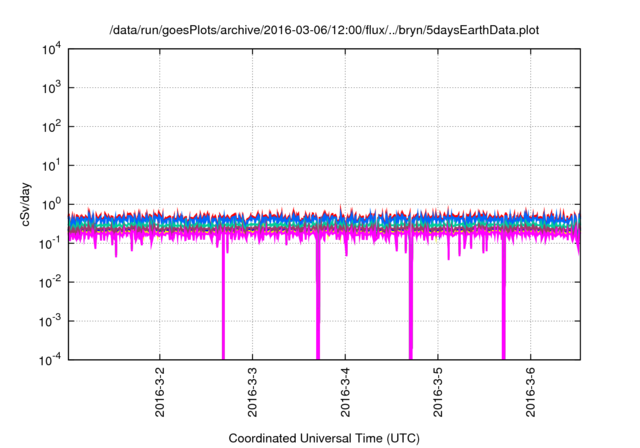Click the 2016-3-3 date tick label
Image resolution: width=640 pixels, height=448 pixels.
pyautogui.click(x=252, y=392)
